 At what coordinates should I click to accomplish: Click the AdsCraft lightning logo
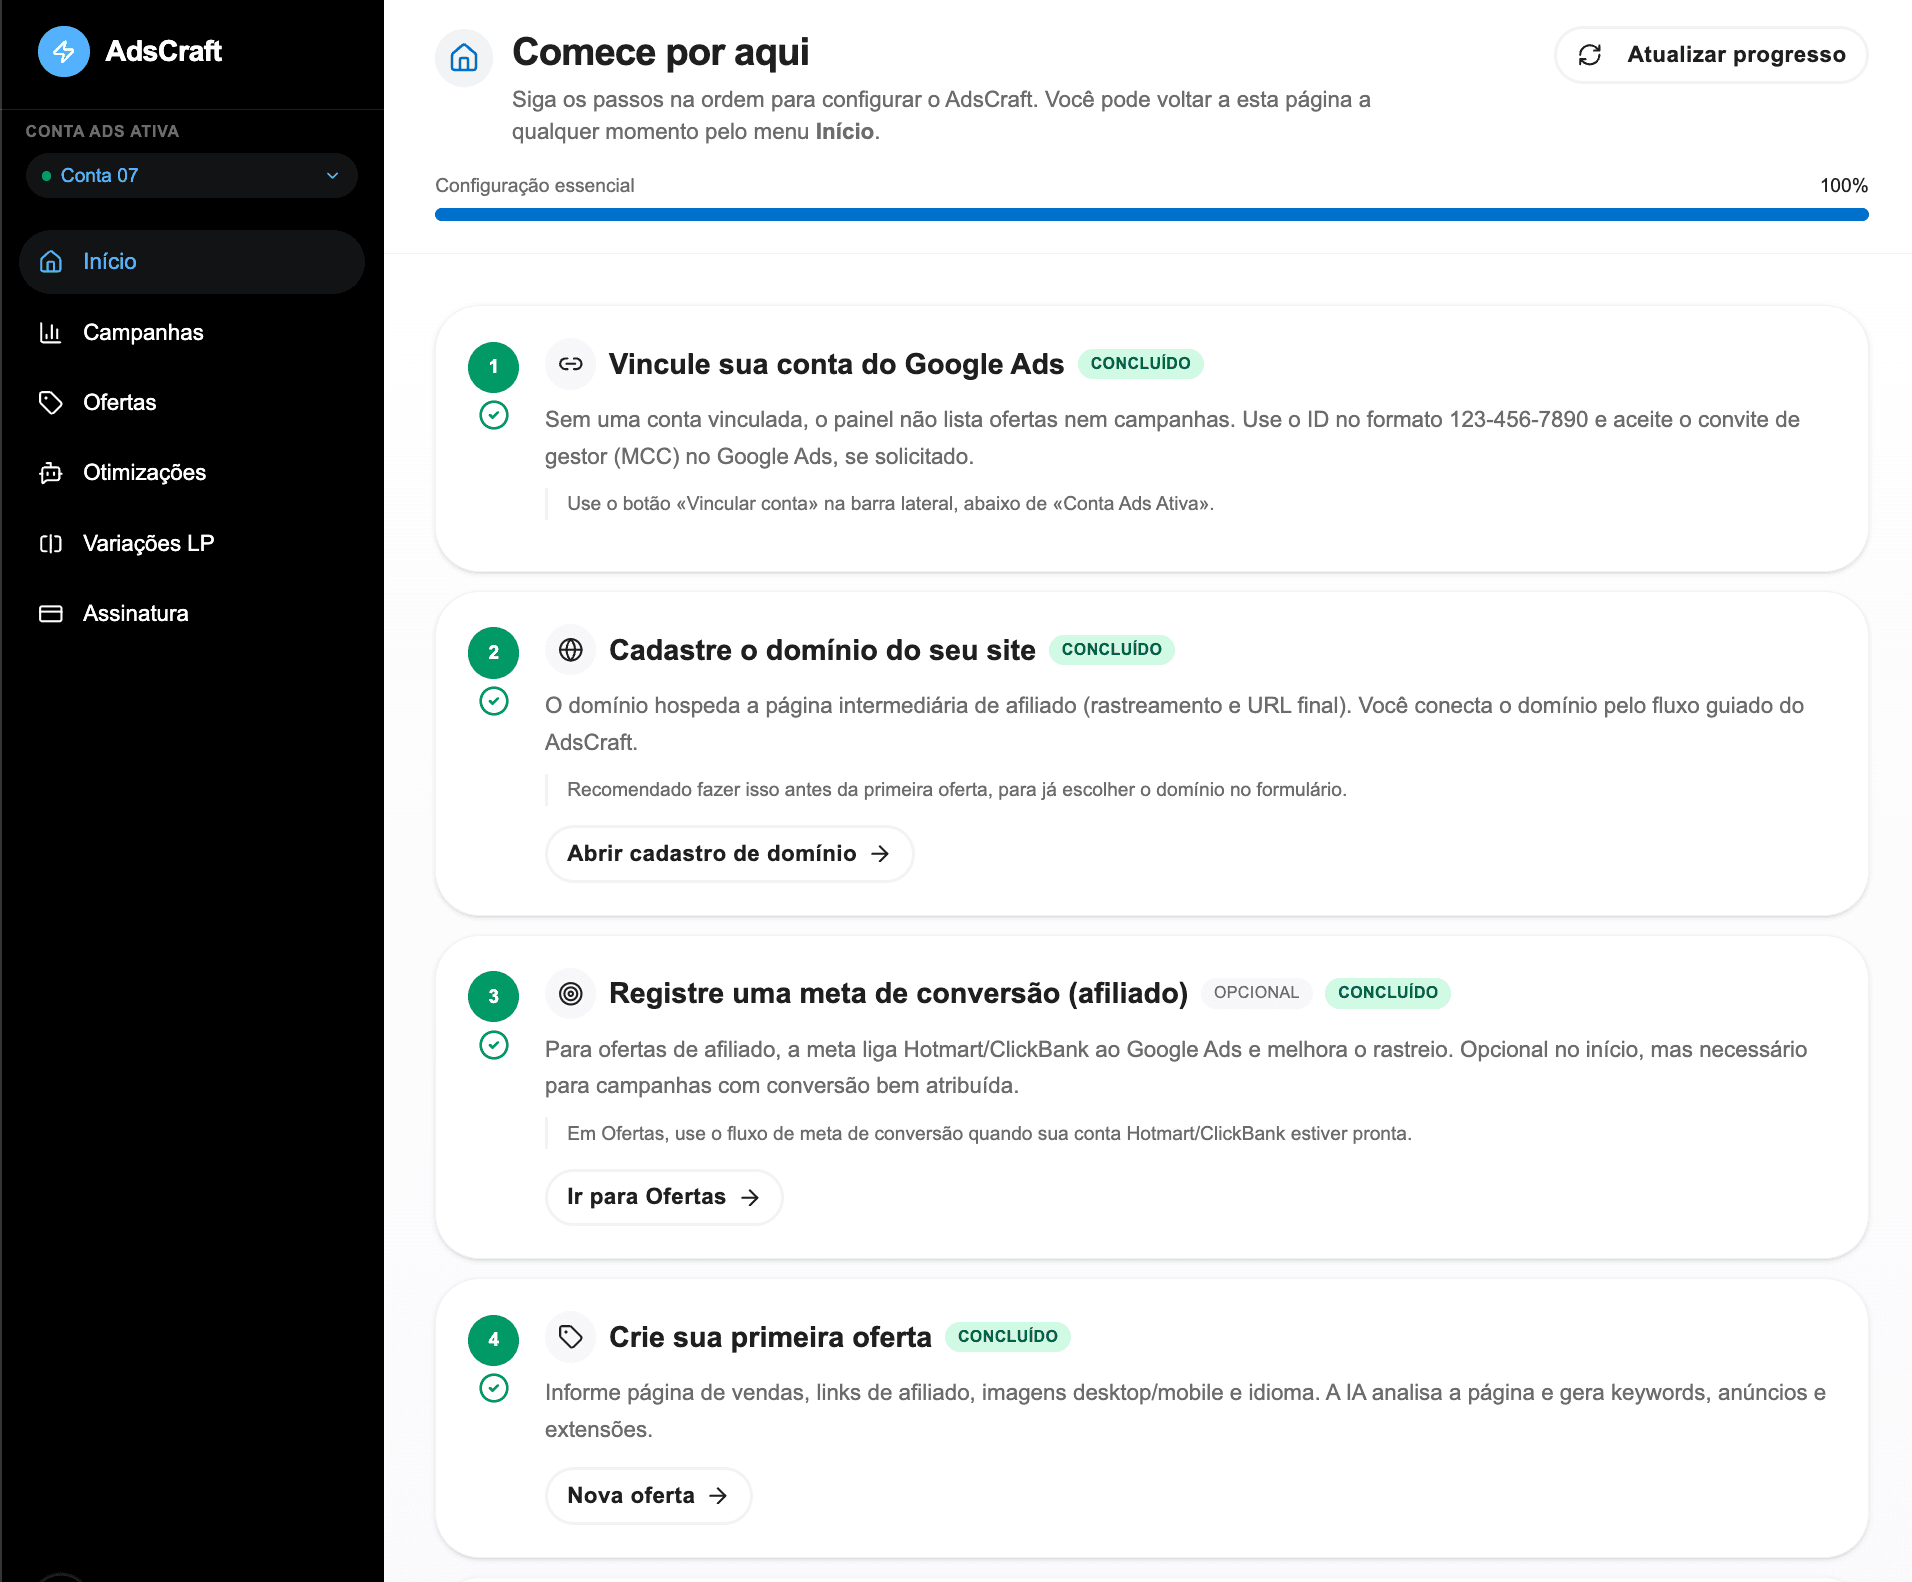coord(64,51)
